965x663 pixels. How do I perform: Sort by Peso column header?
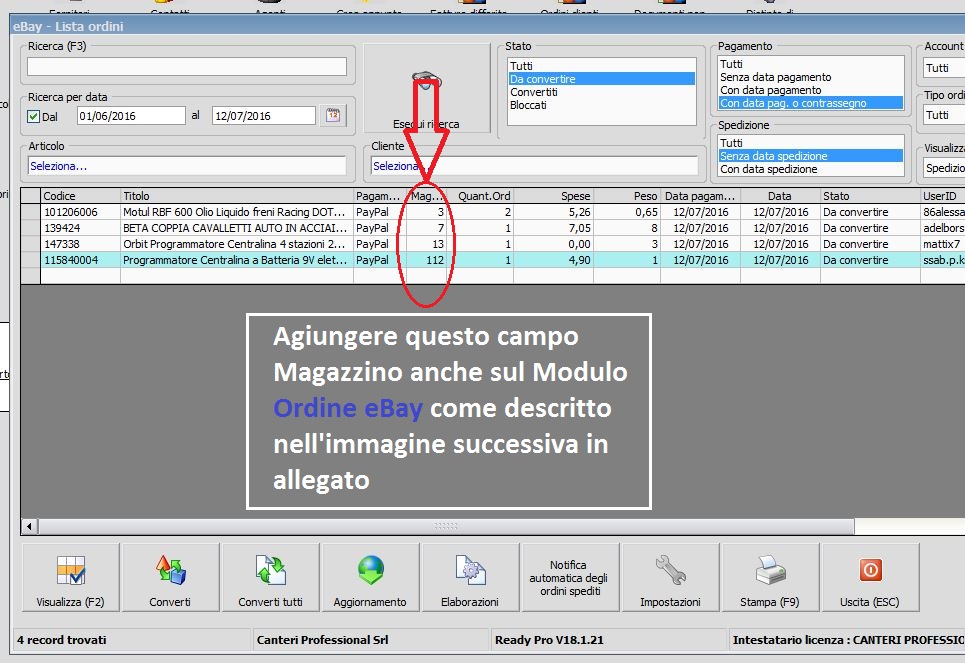(627, 196)
